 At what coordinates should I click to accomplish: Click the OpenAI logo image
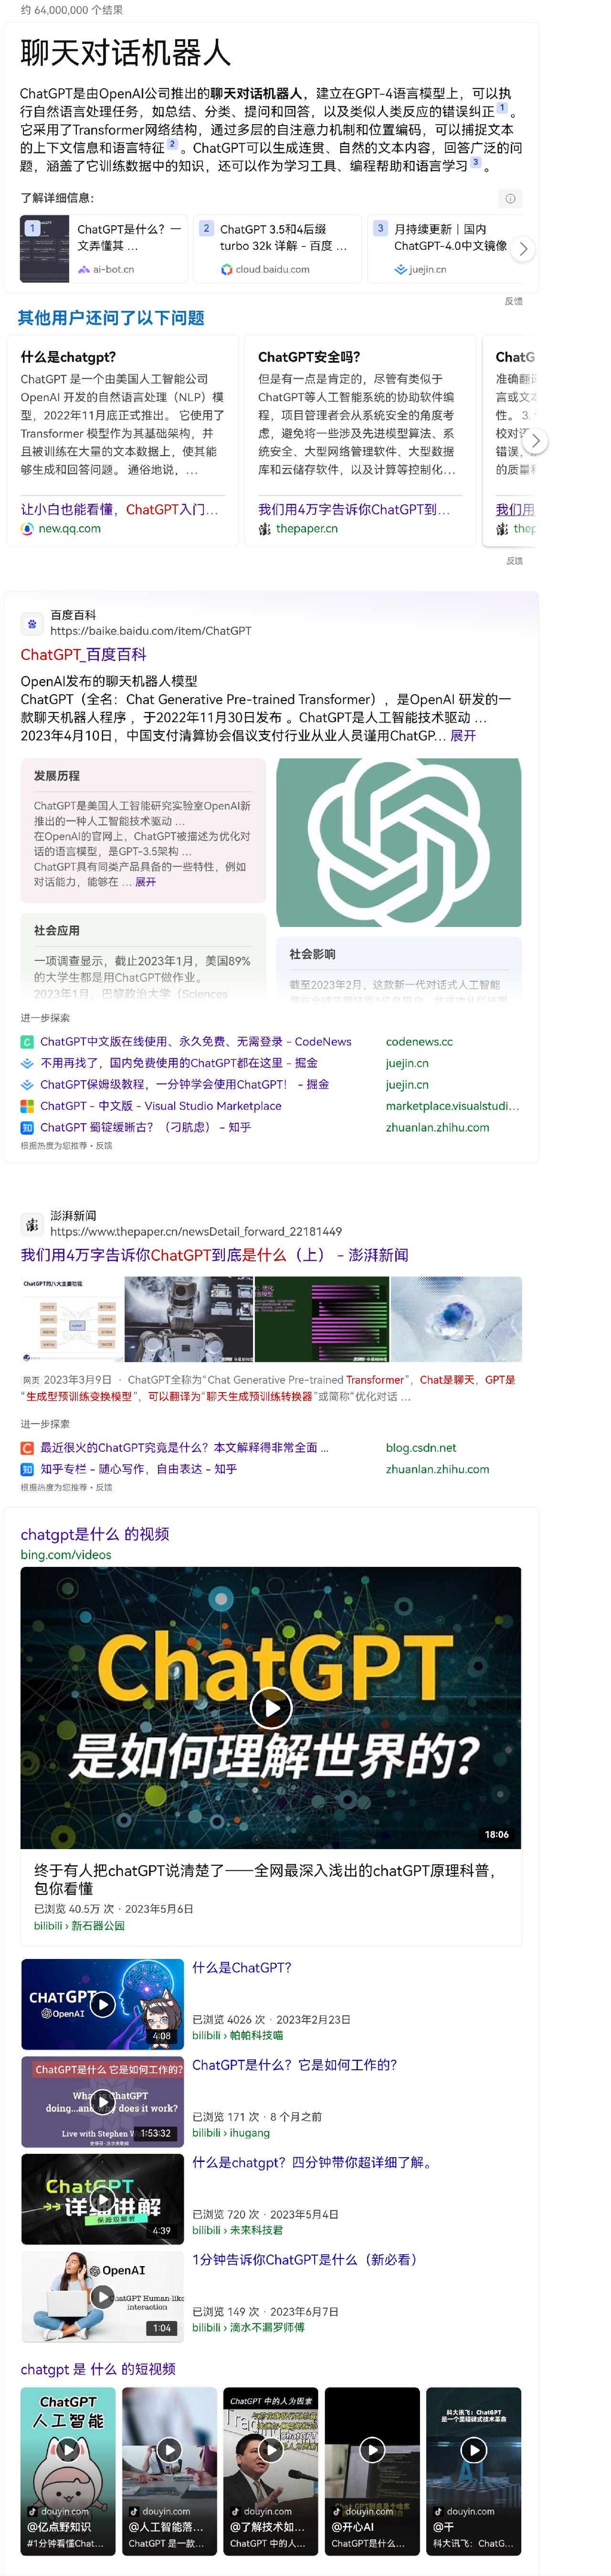click(x=399, y=842)
